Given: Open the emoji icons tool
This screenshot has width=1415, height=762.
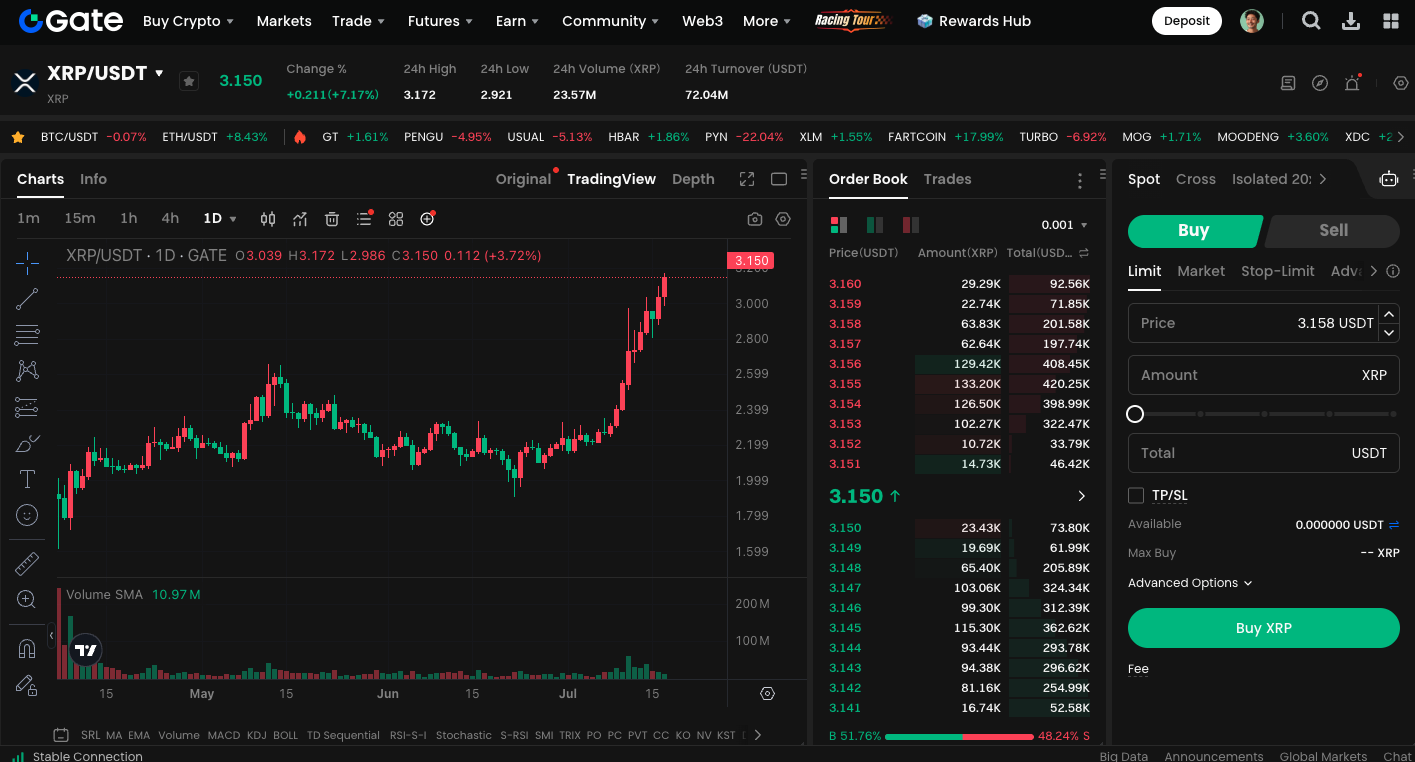Looking at the screenshot, I should pyautogui.click(x=27, y=515).
